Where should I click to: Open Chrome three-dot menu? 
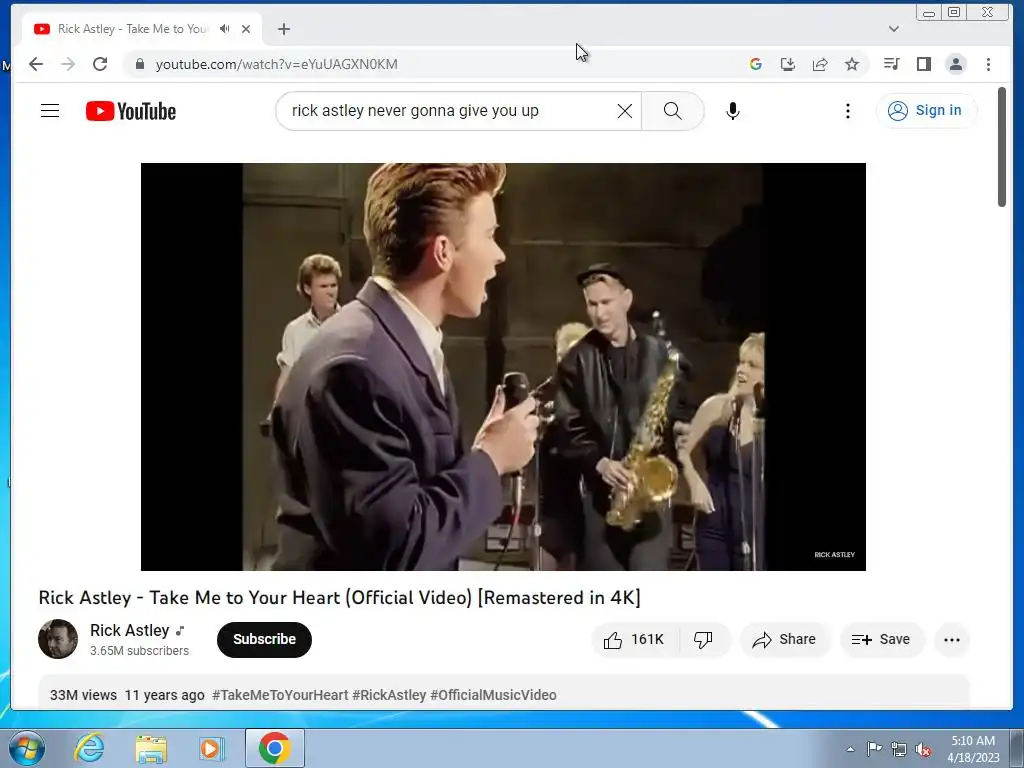(988, 64)
